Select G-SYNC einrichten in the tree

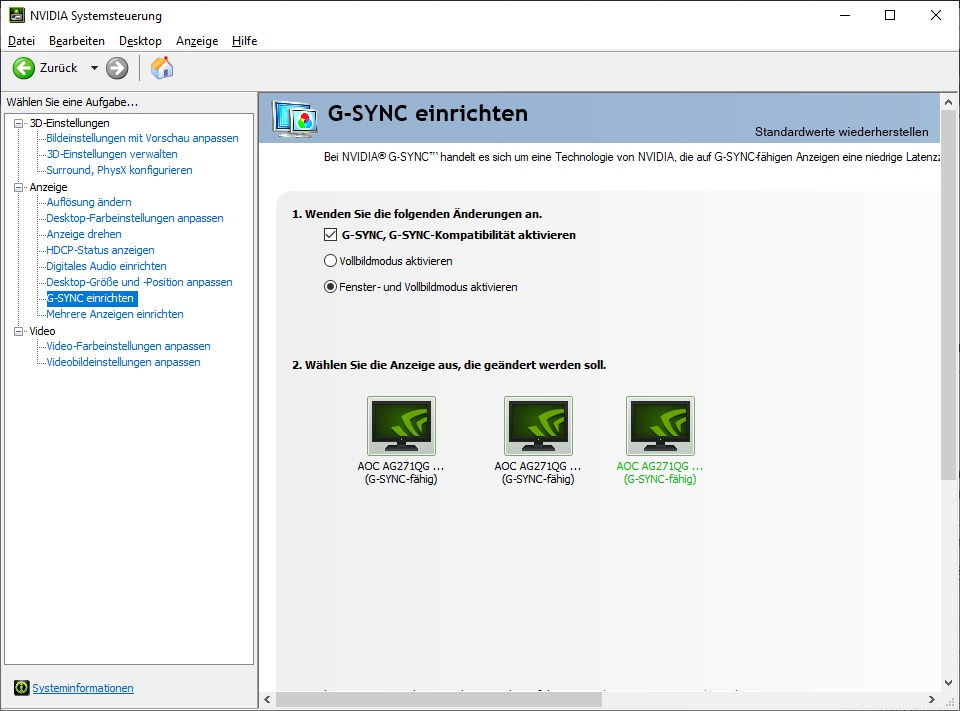click(92, 298)
